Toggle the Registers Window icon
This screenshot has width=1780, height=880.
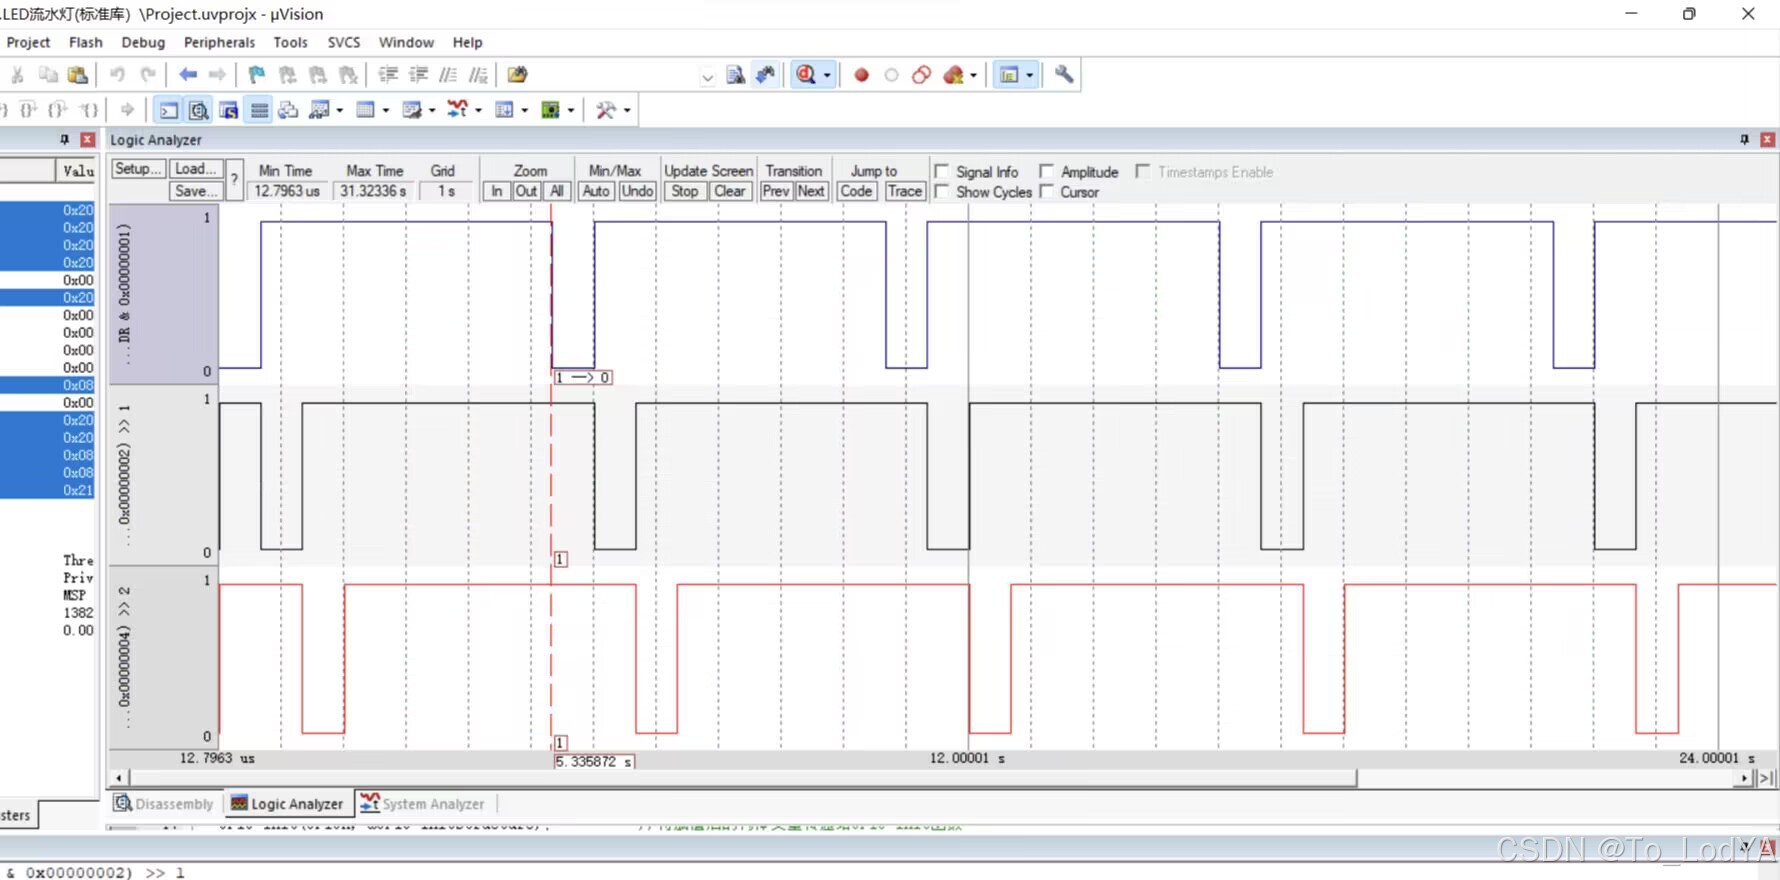coord(259,110)
